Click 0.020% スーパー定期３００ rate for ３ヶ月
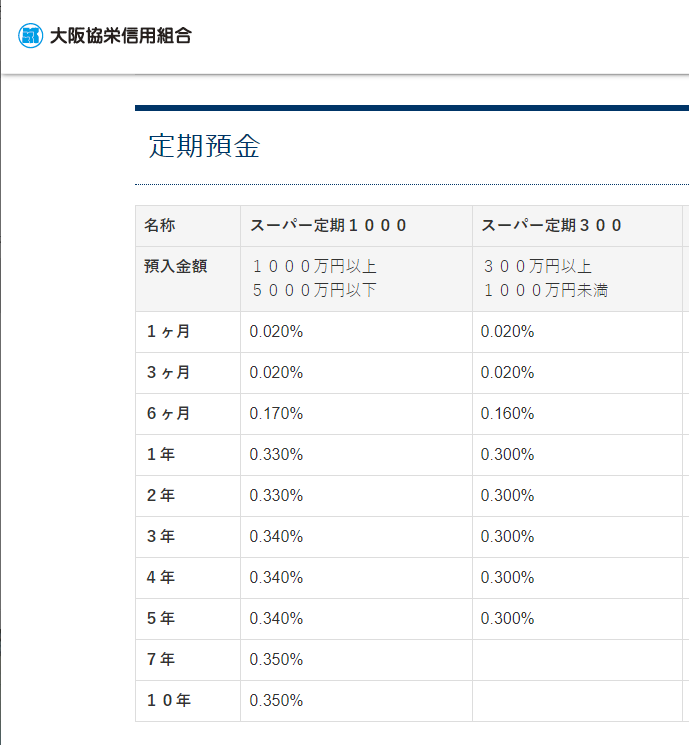This screenshot has height=745, width=689. pyautogui.click(x=507, y=372)
